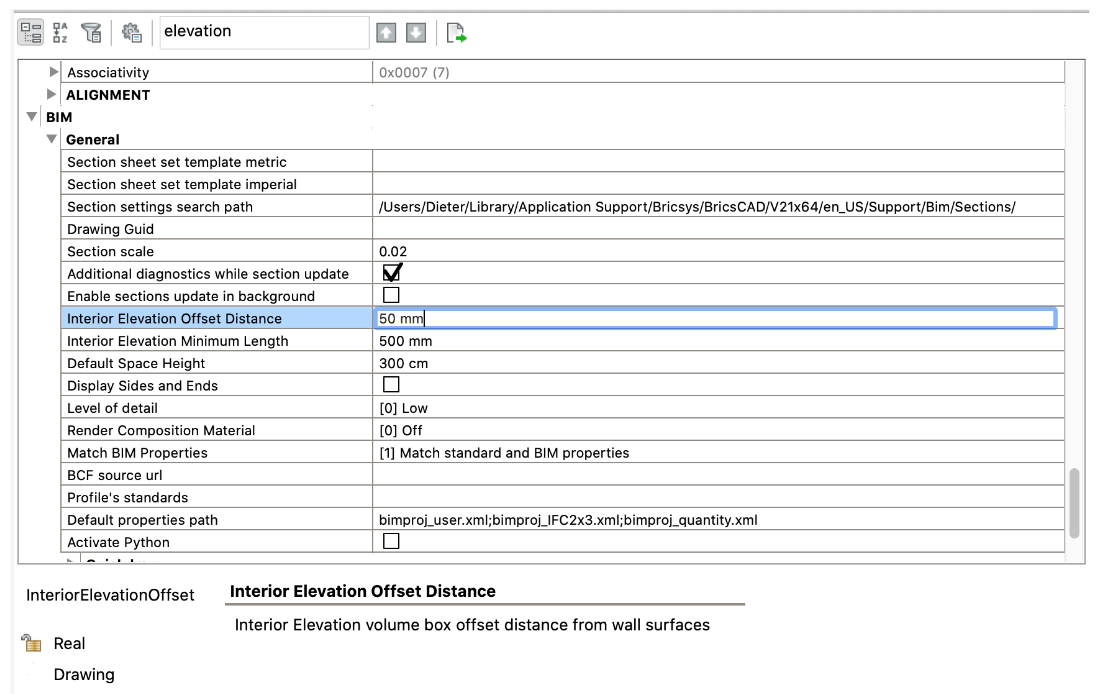Sort settings alphabetically icon
The height and width of the screenshot is (694, 1096).
(61, 32)
